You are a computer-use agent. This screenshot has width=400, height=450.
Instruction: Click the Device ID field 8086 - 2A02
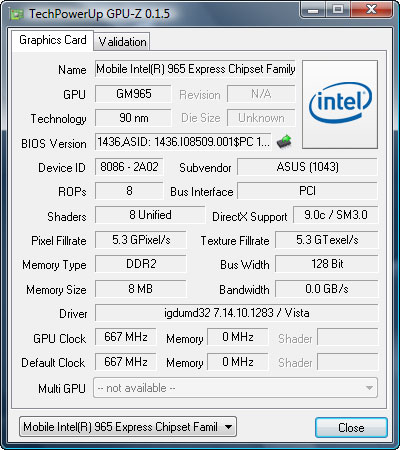pos(129,167)
